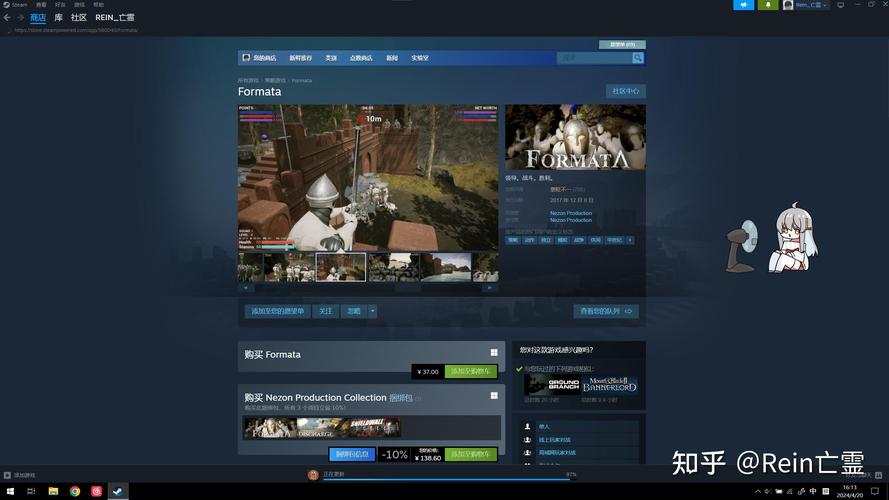
Task: Switch to the 商店 (Store) tab
Action: click(x=38, y=18)
